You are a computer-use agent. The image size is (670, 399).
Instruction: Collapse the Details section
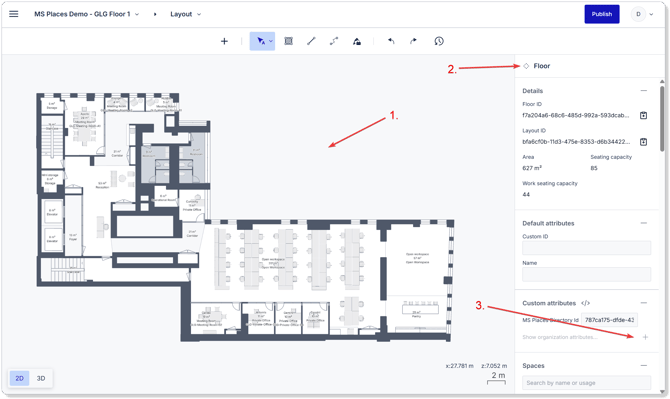tap(644, 91)
